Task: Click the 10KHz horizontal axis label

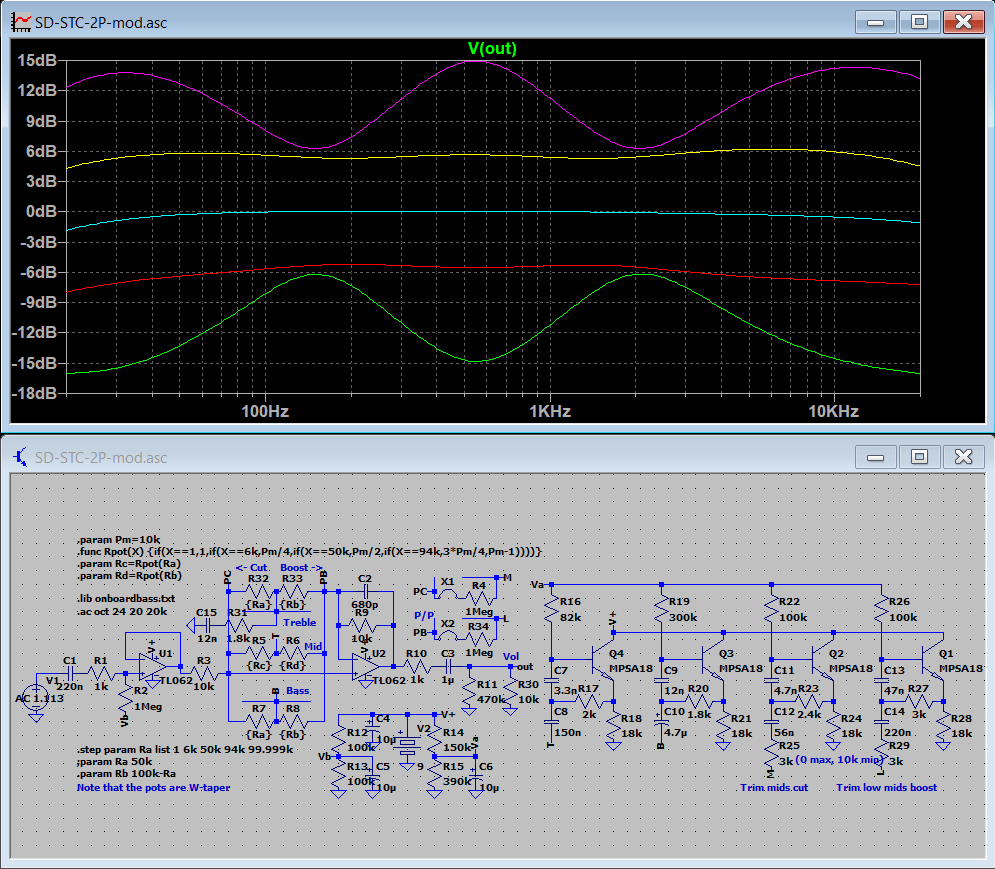Action: click(x=833, y=411)
